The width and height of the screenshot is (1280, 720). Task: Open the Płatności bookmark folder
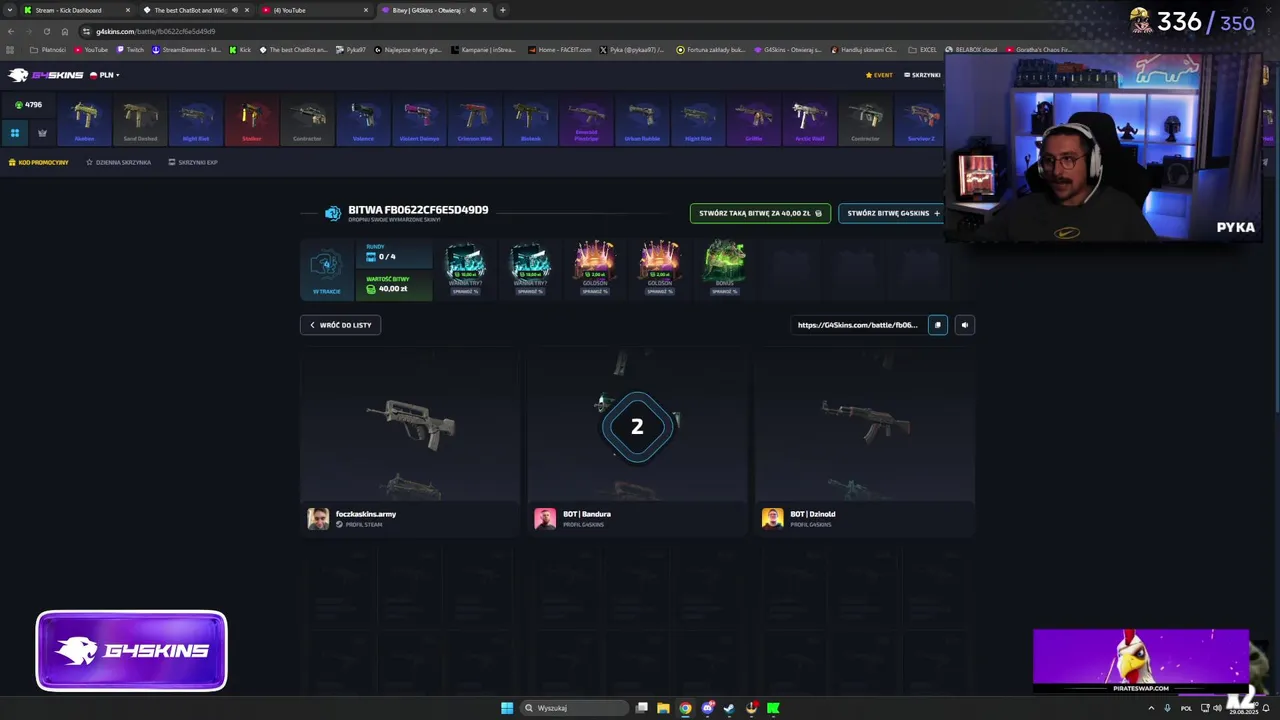[x=48, y=49]
